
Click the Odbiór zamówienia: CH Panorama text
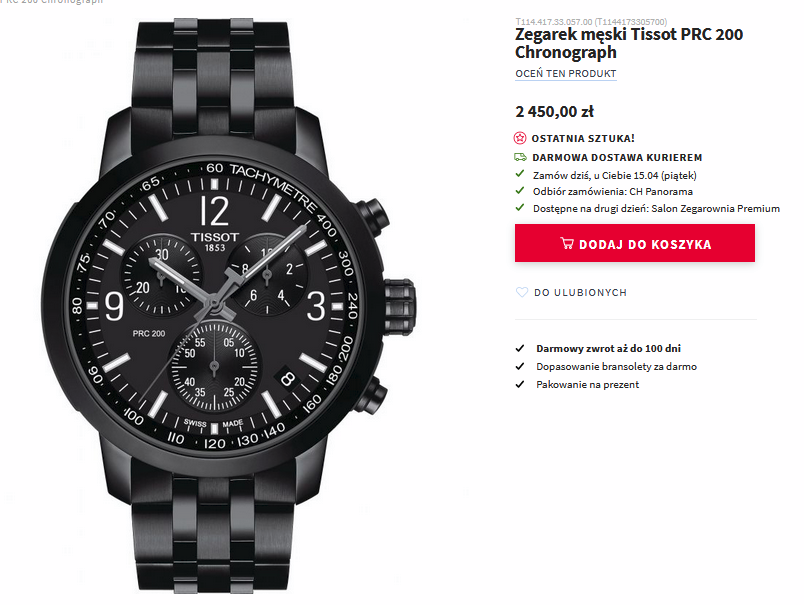(x=613, y=191)
